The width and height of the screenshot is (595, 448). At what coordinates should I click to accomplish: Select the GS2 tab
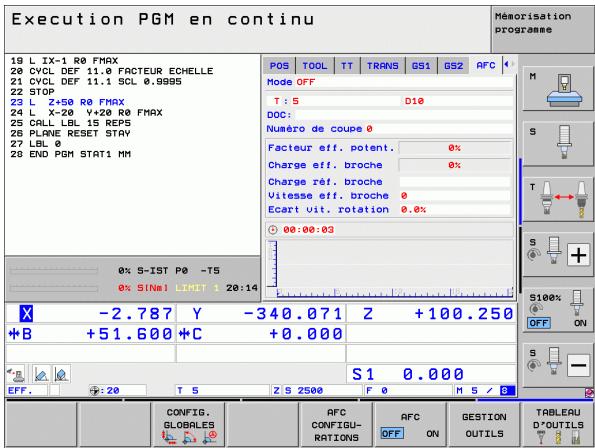453,66
